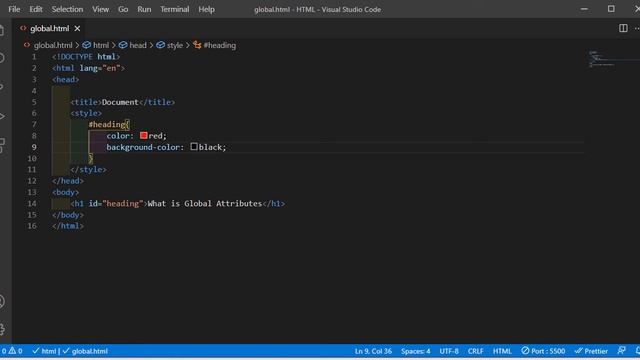Close the global.html tab
Viewport: 640px width, 360px height.
point(77,29)
